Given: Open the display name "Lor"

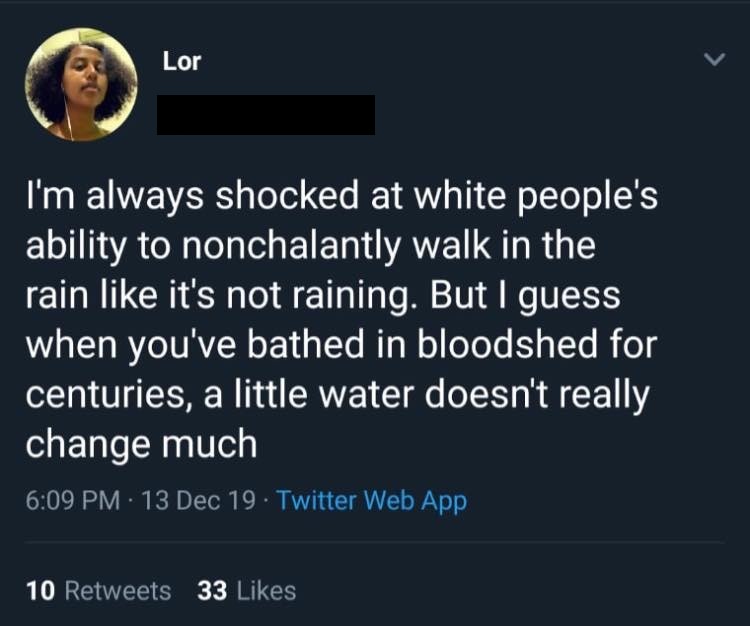Looking at the screenshot, I should click(182, 62).
